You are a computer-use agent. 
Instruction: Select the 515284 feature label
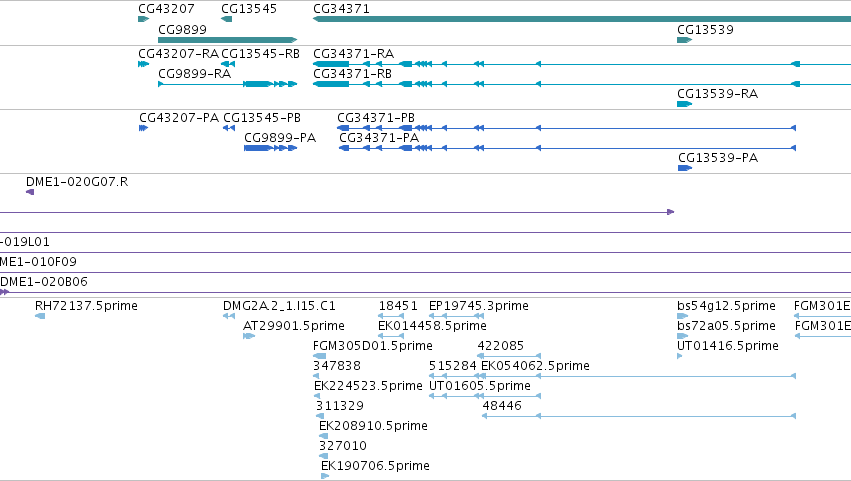click(453, 366)
